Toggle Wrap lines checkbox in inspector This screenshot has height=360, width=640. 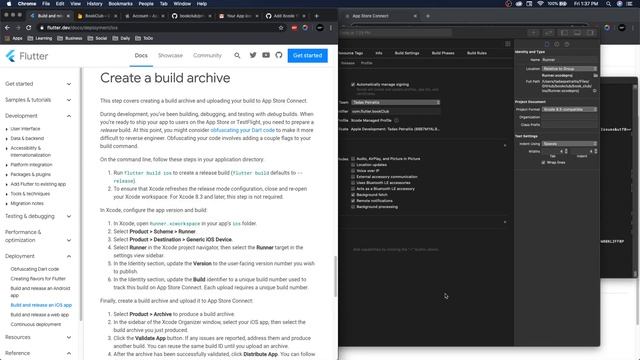[543, 162]
